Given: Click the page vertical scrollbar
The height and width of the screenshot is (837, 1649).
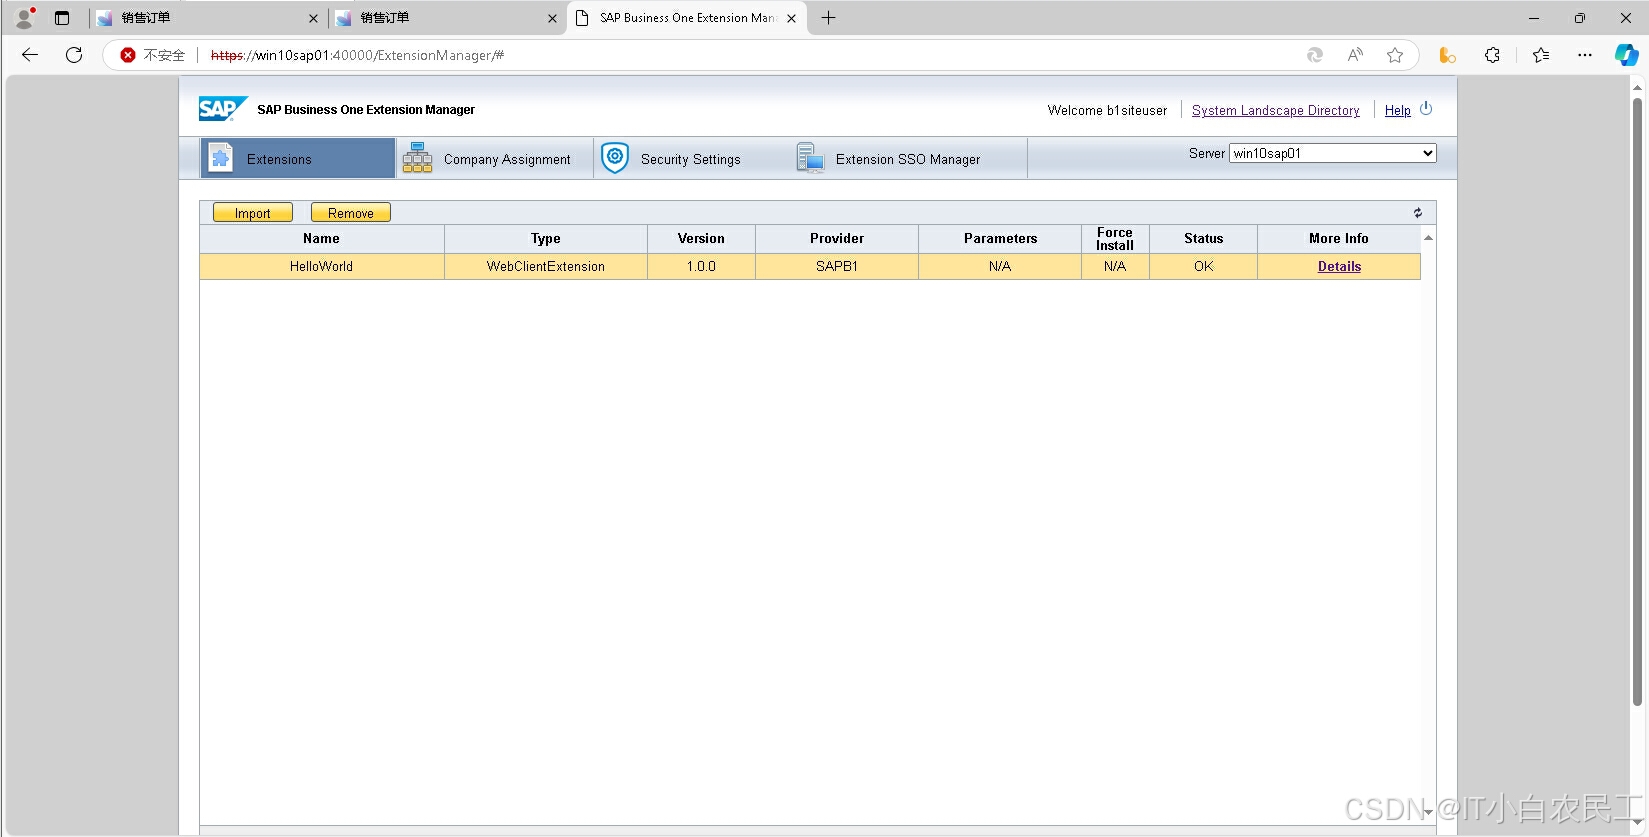Looking at the screenshot, I should (1638, 400).
